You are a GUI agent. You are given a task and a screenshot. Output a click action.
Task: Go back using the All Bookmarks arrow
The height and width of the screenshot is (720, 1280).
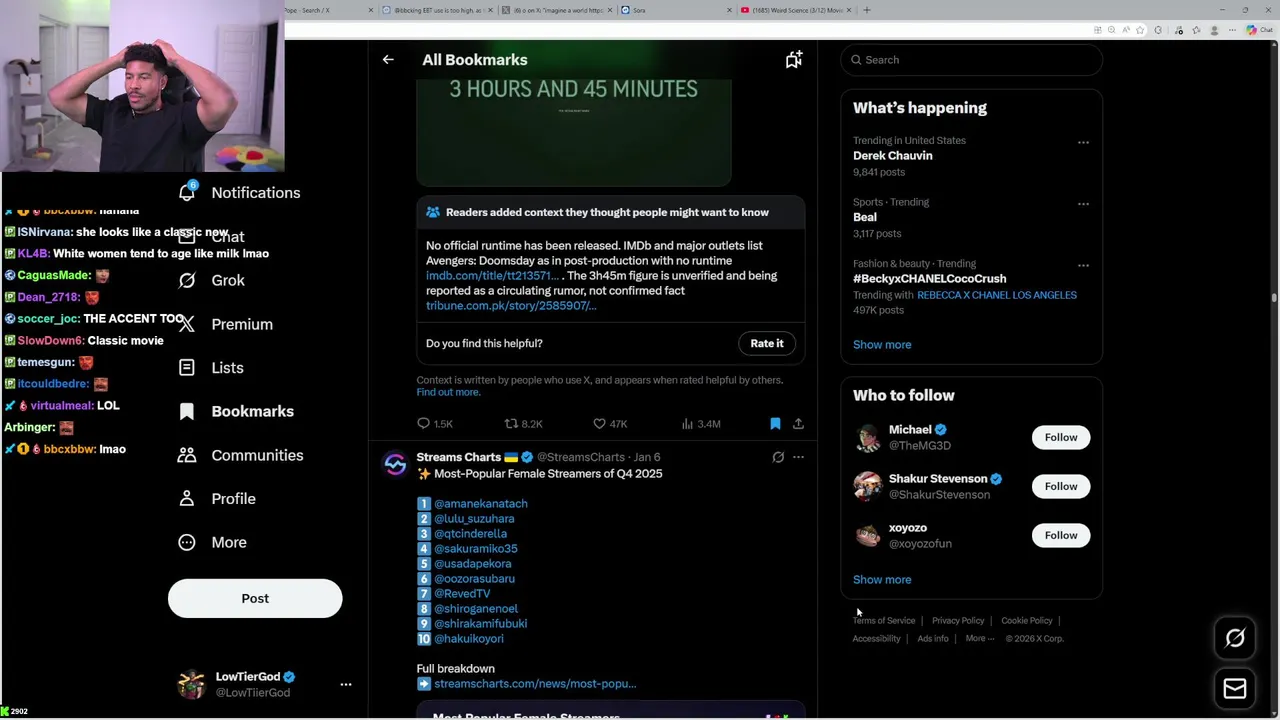[388, 60]
